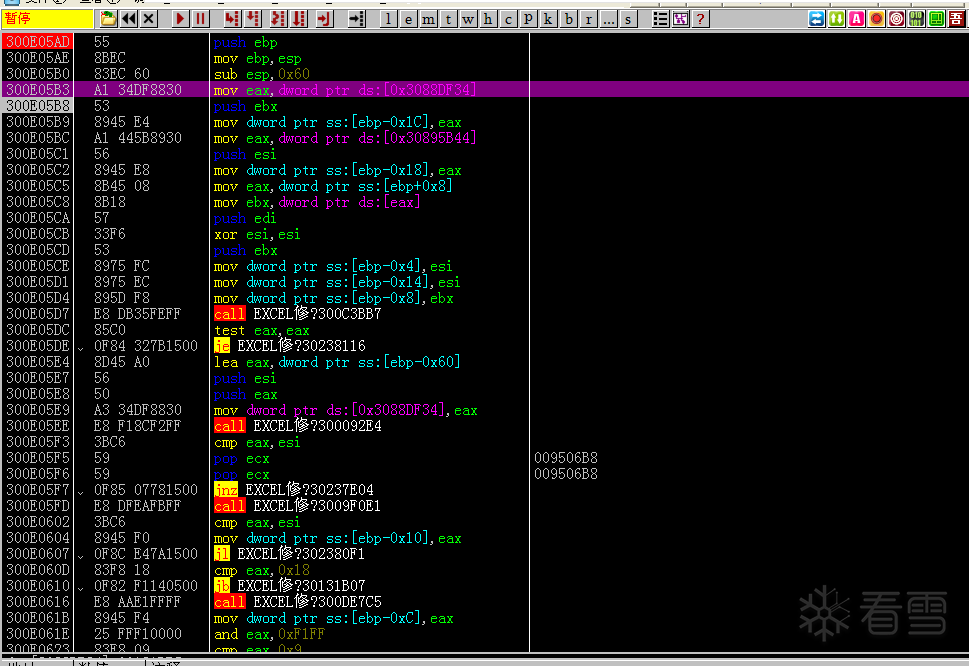
Task: Click address 300E0610 in address column
Action: [x=38, y=586]
